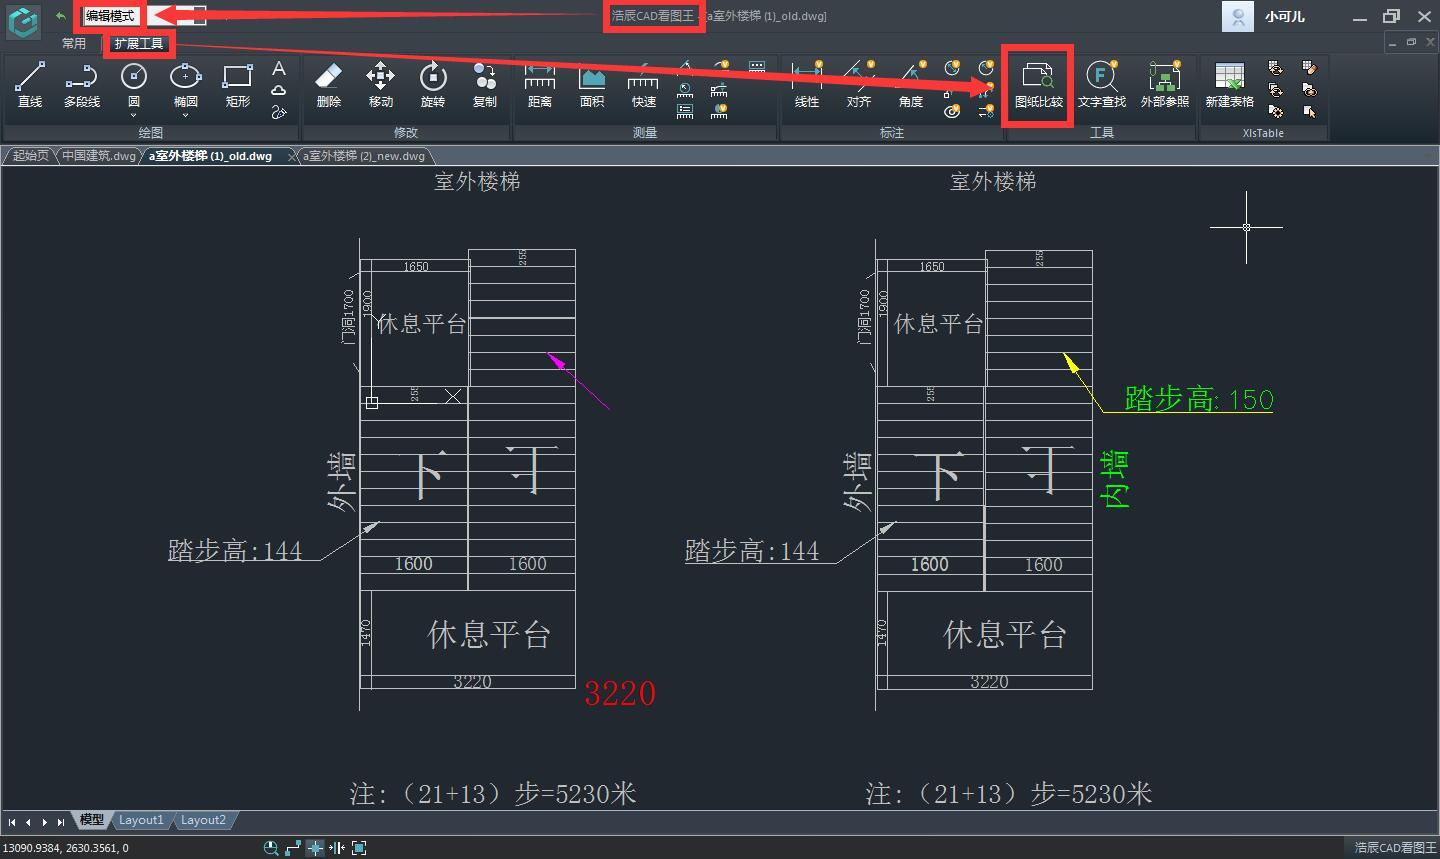This screenshot has width=1440, height=859.
Task: Select the 多段线 (Polyline) tool
Action: click(x=82, y=84)
